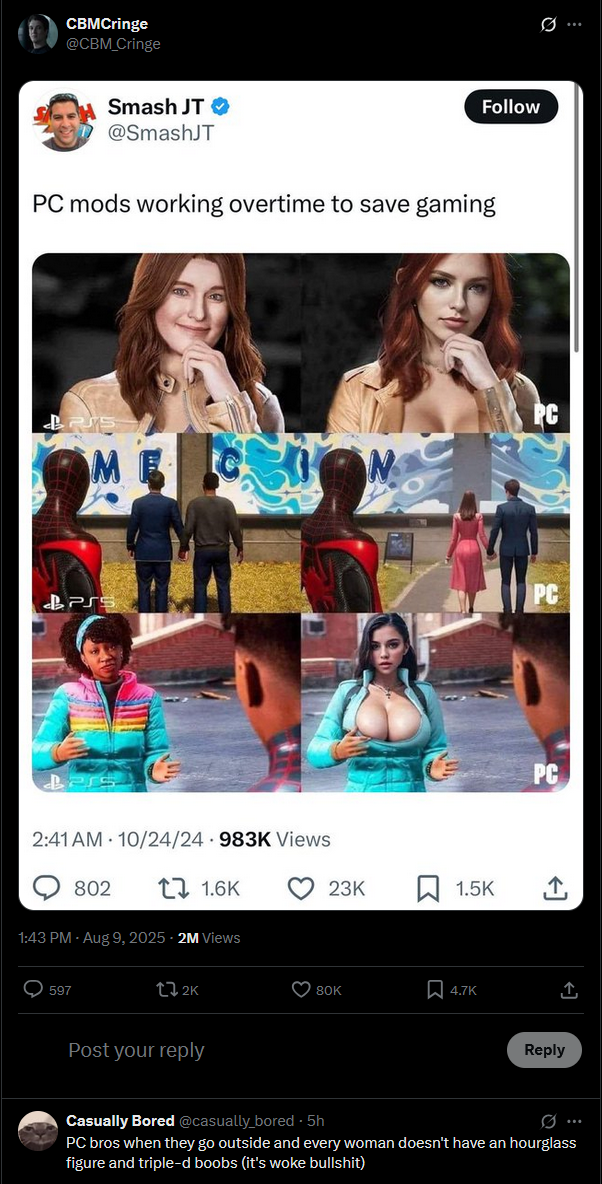The image size is (602, 1184).
Task: Open the more options menu on CBMCringe's post
Action: coord(575,25)
